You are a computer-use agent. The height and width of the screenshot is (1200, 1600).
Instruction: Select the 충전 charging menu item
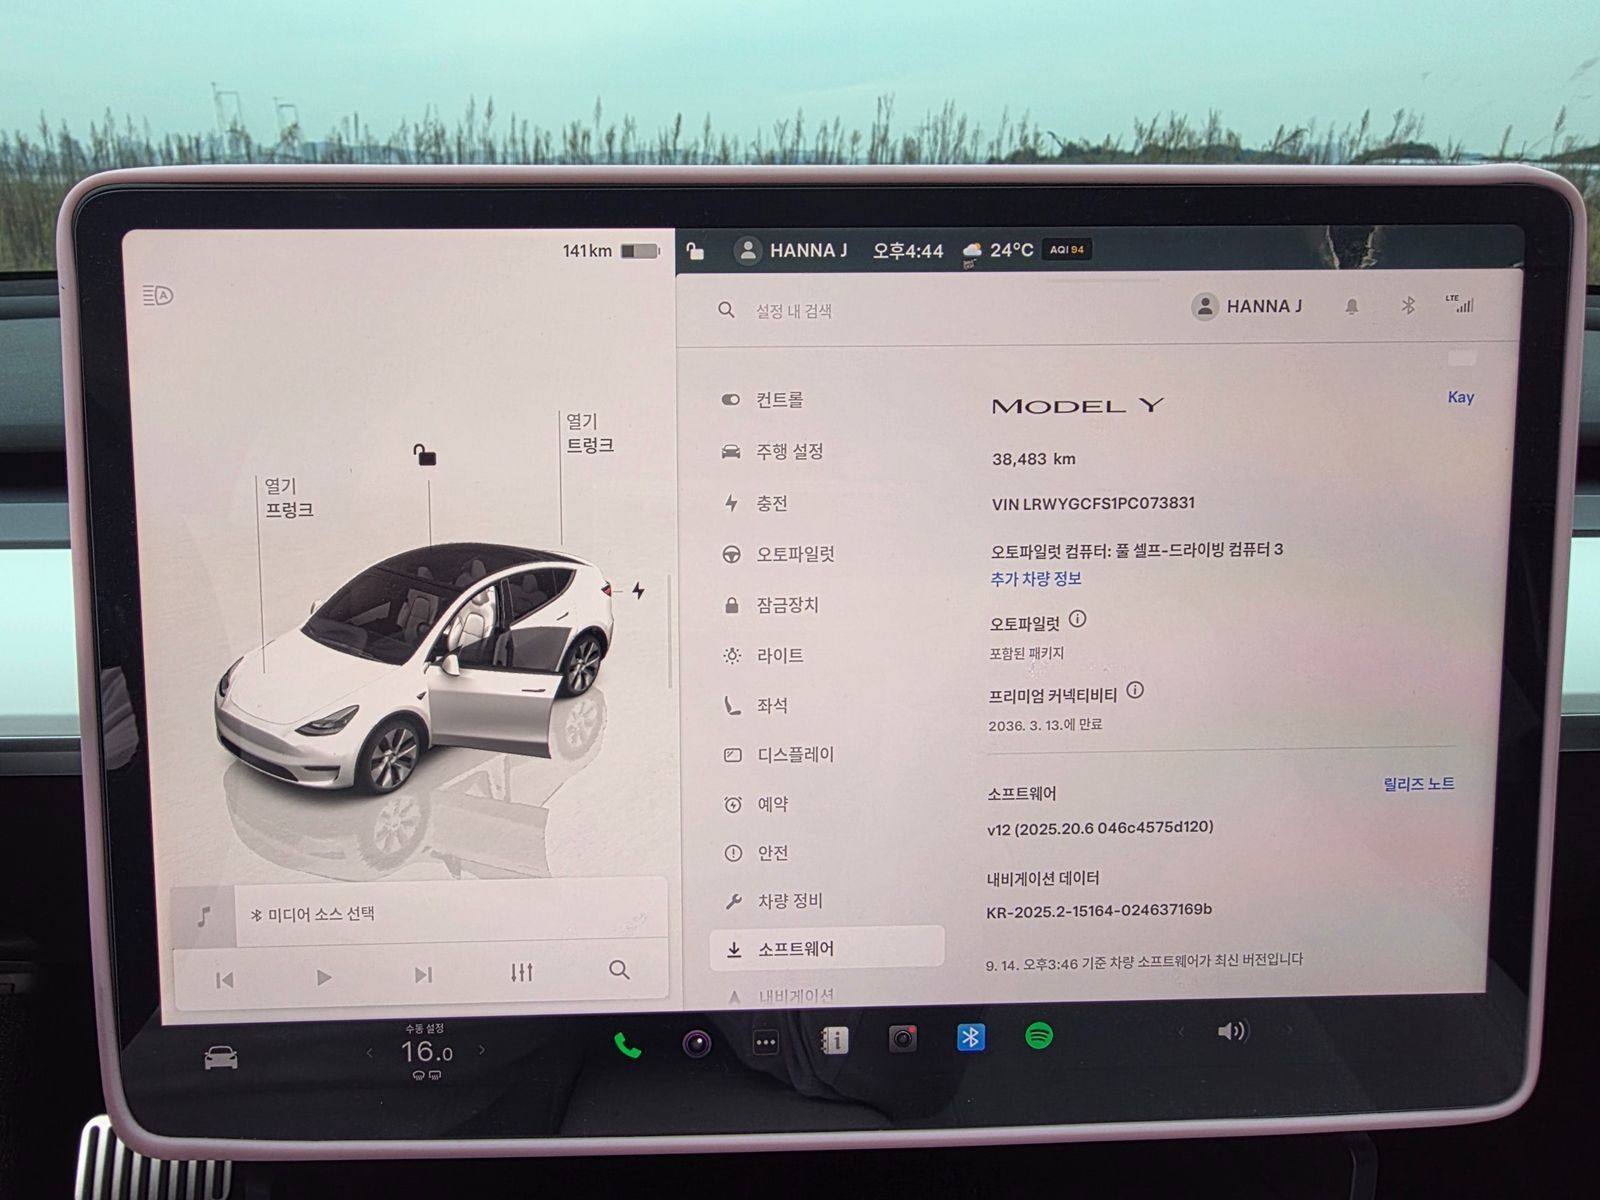[771, 503]
